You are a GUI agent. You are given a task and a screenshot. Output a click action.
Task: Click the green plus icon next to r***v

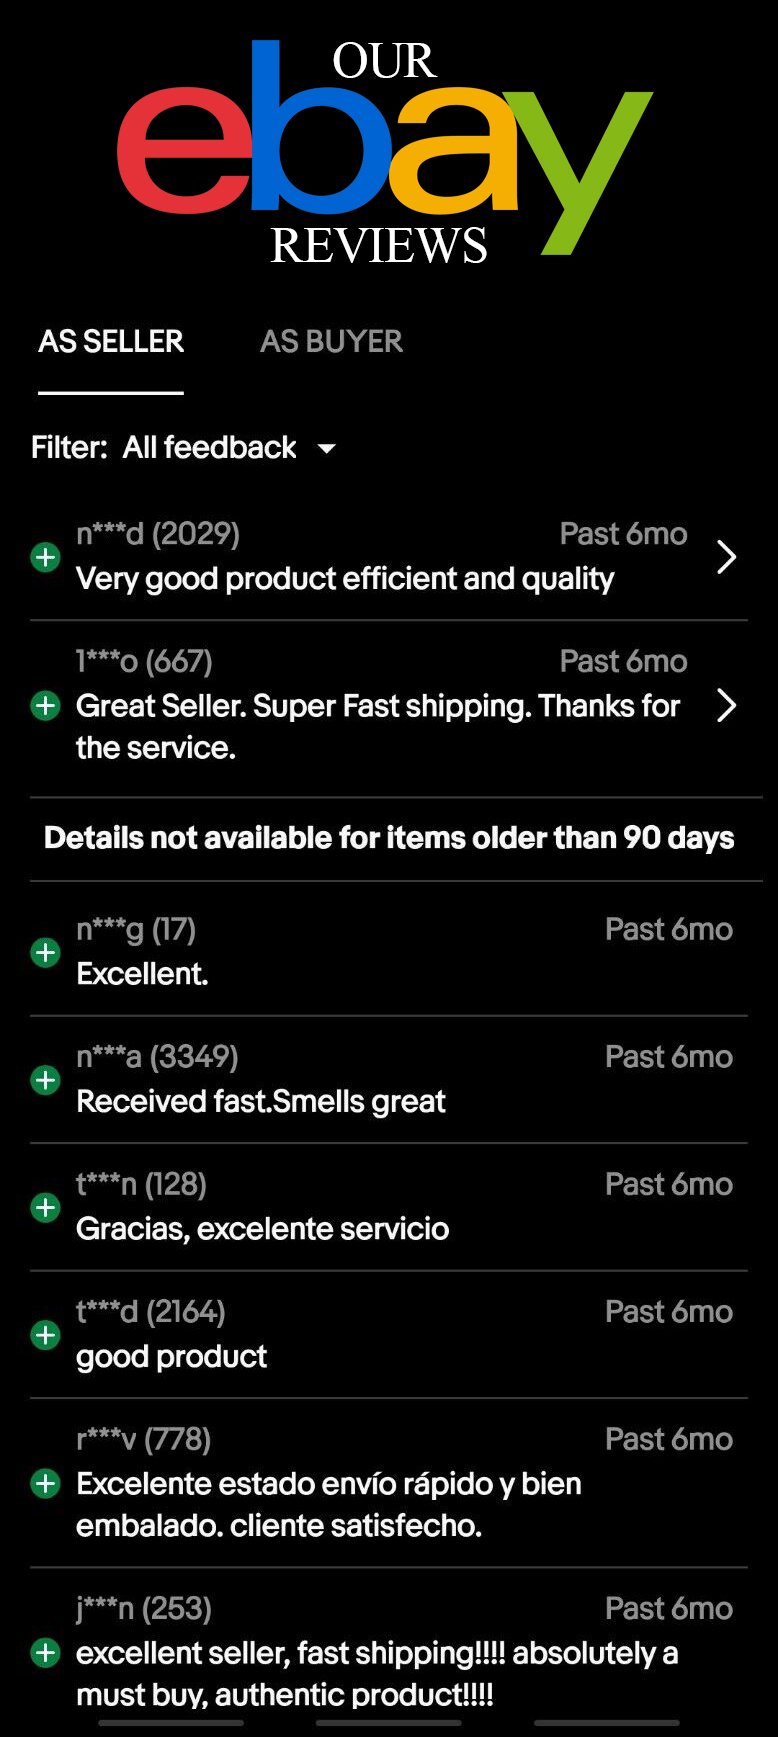pyautogui.click(x=45, y=1483)
